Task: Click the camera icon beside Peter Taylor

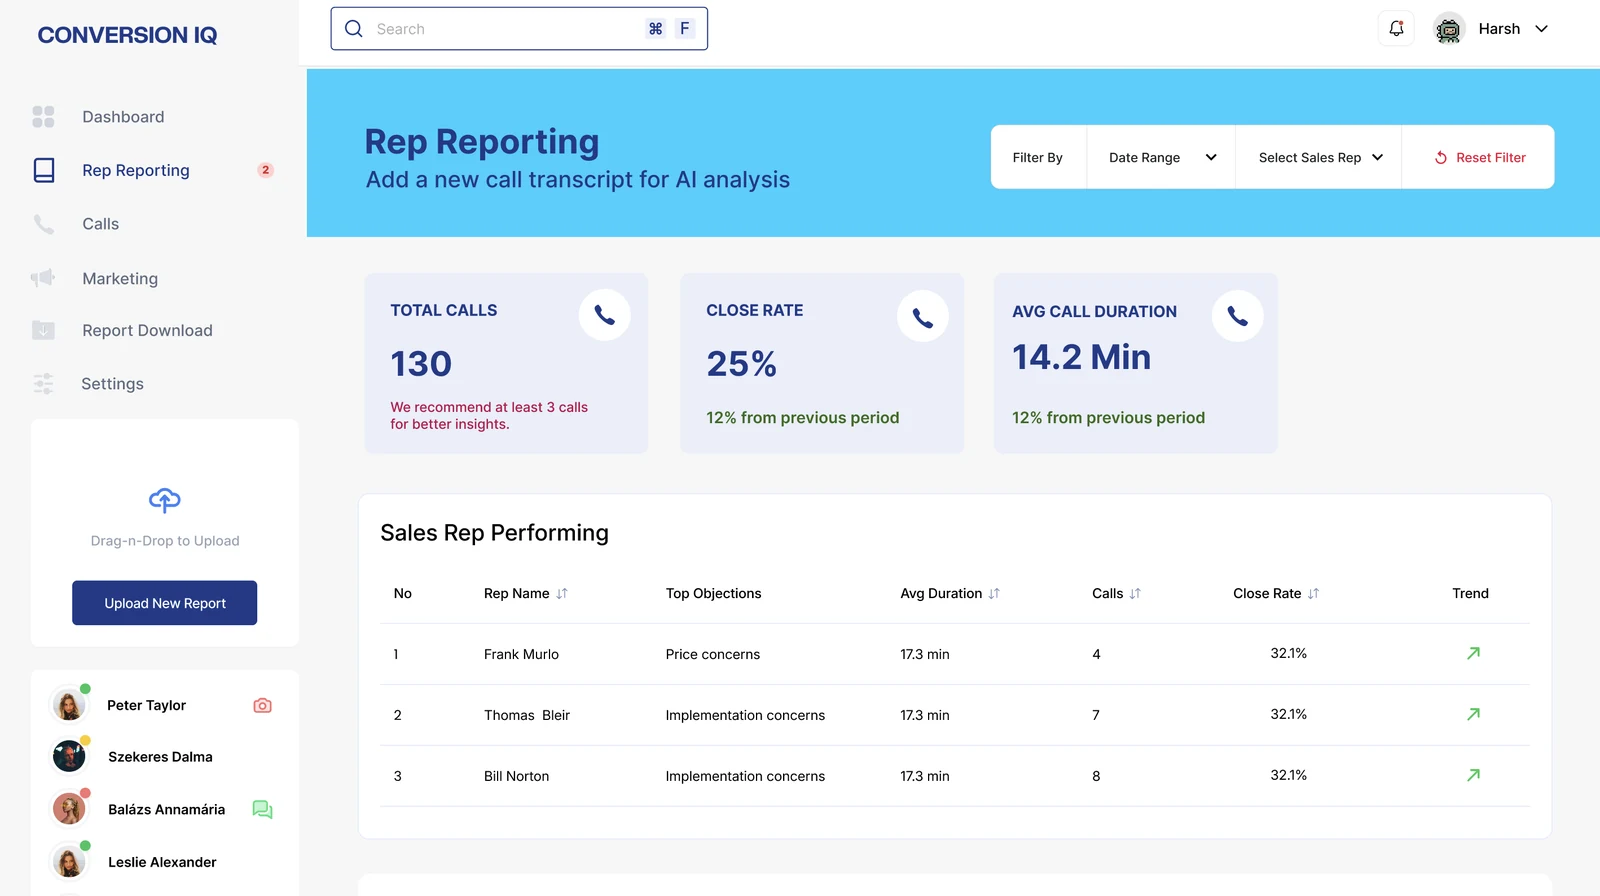Action: coord(262,705)
